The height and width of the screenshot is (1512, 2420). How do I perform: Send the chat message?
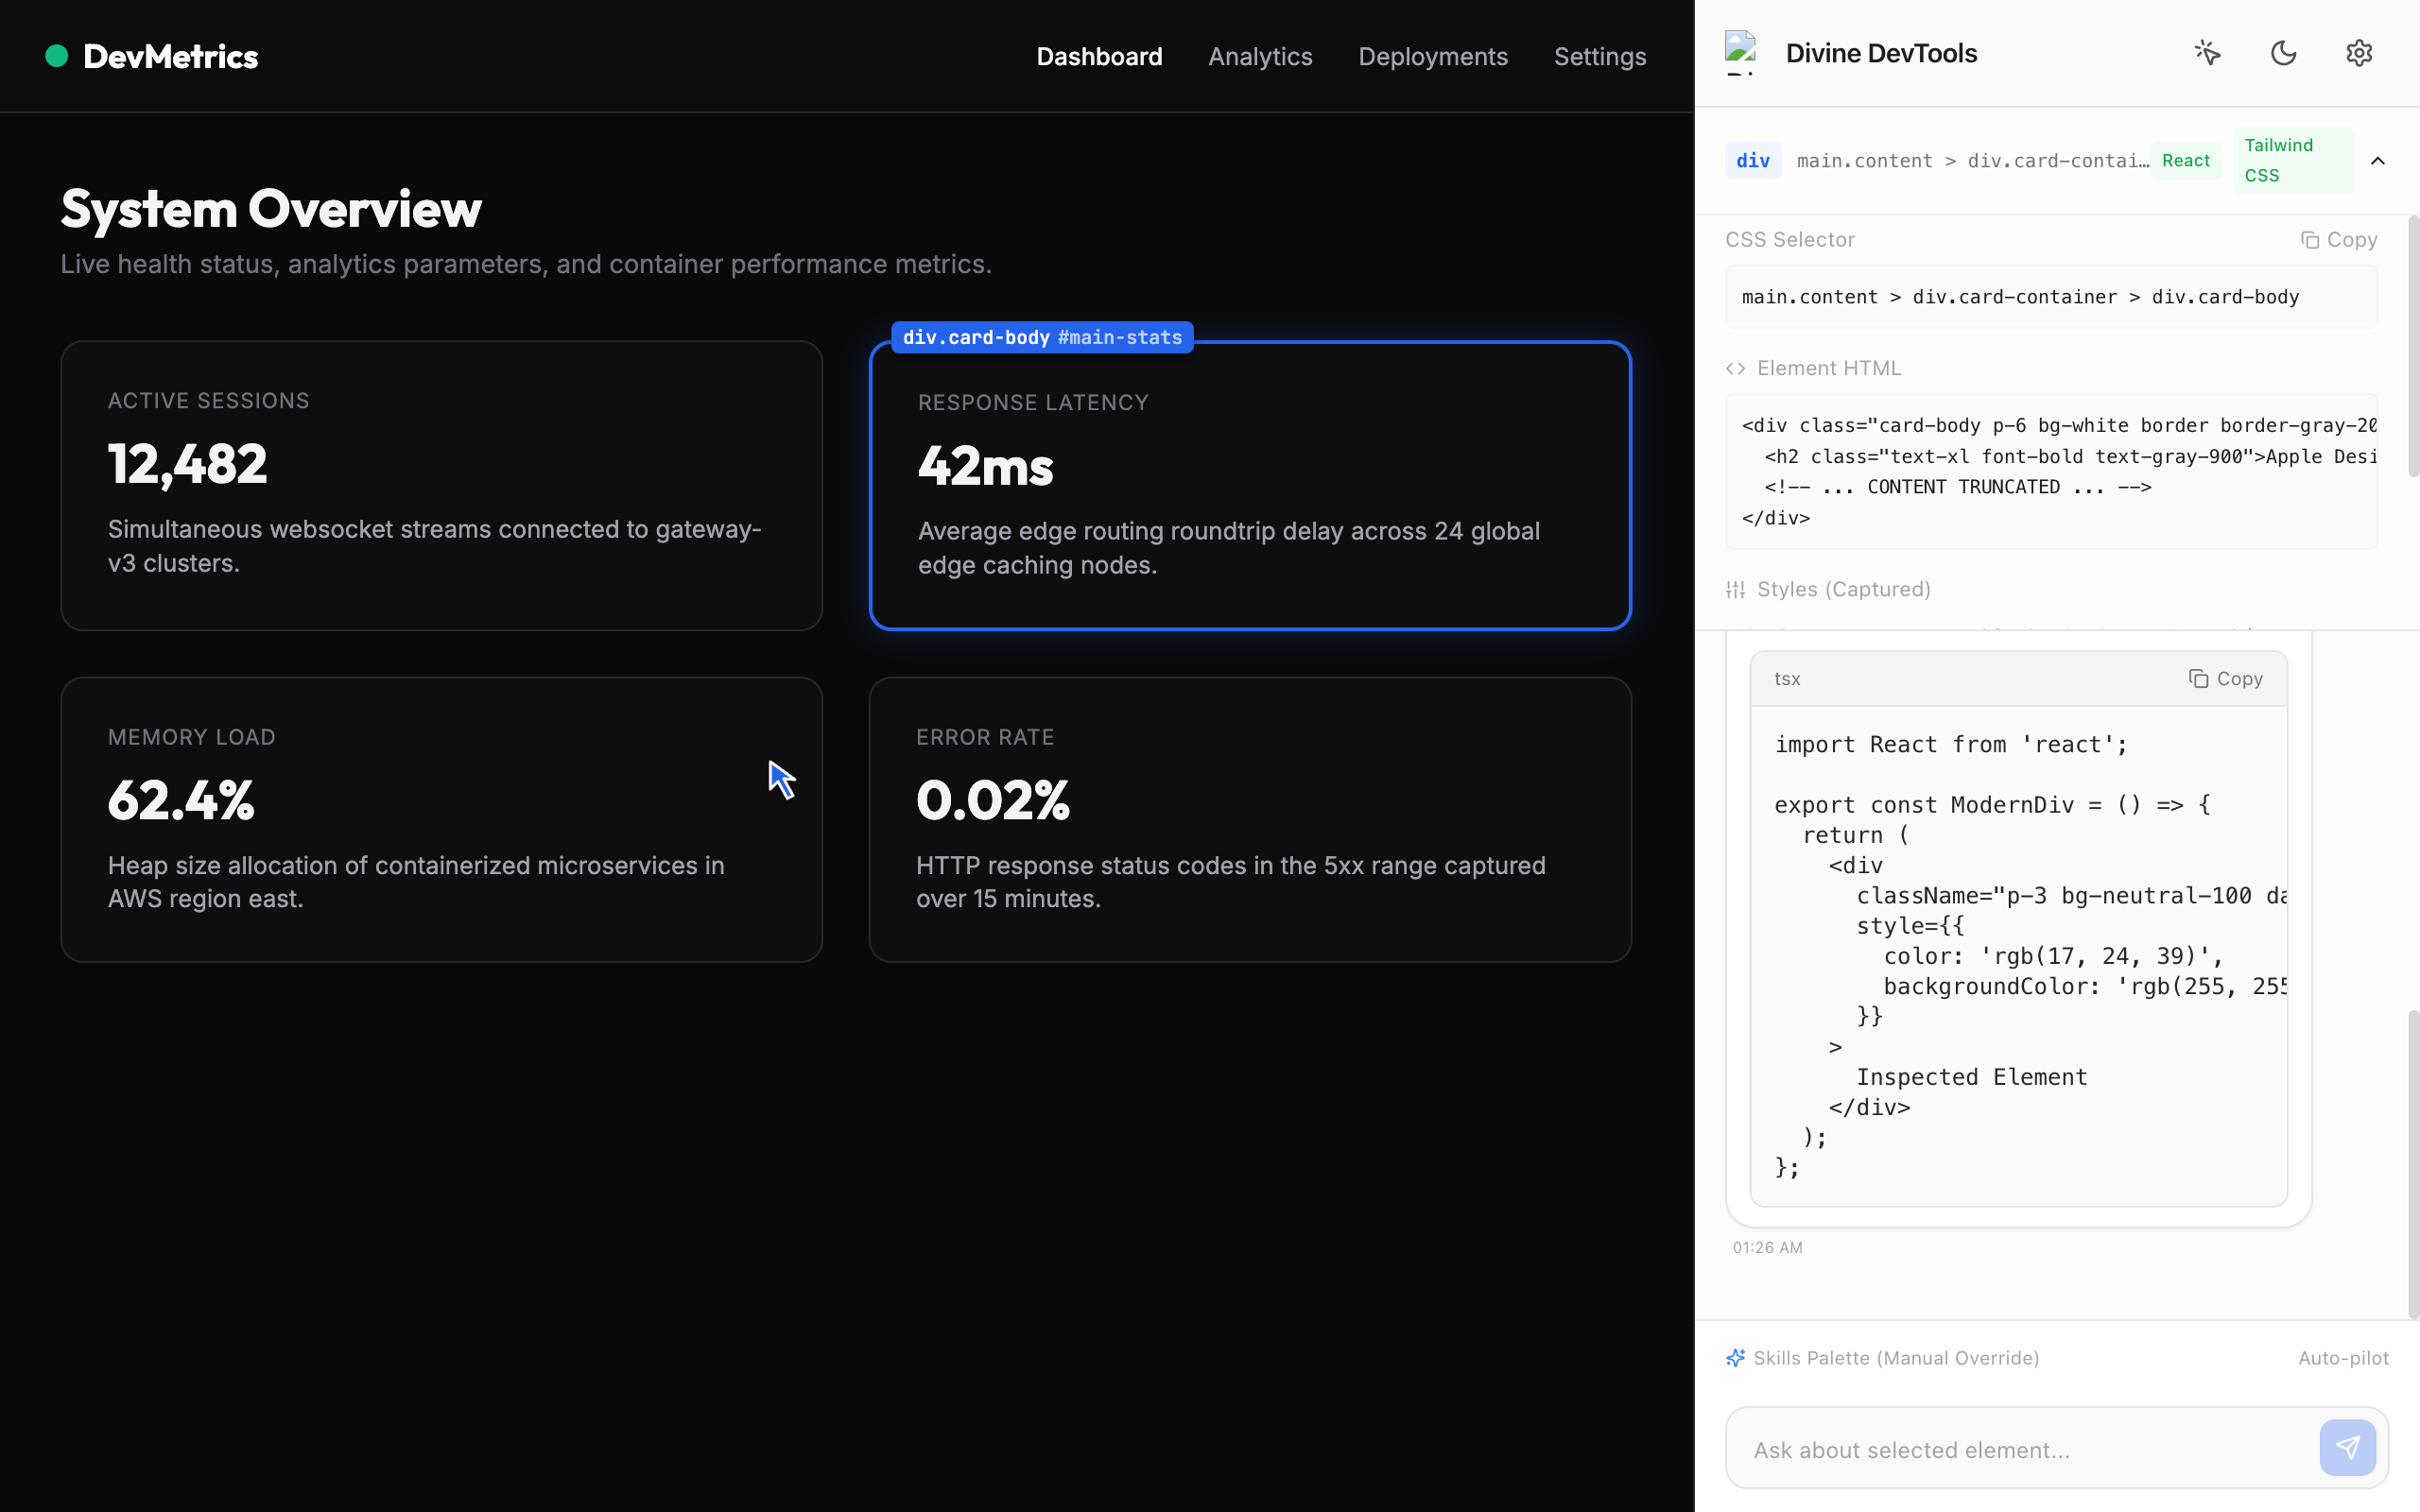tap(2347, 1447)
